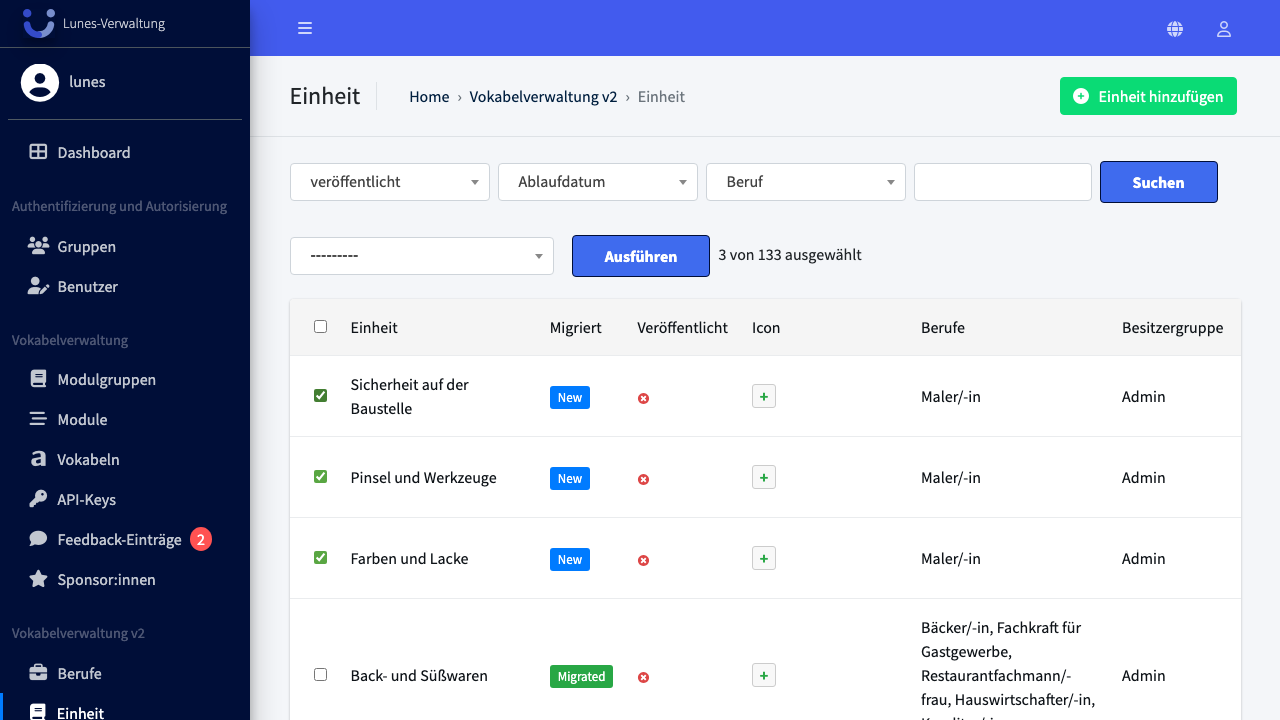Screen dimensions: 1280x720
Task: Open the Ablaufdatum filter dropdown
Action: click(598, 182)
